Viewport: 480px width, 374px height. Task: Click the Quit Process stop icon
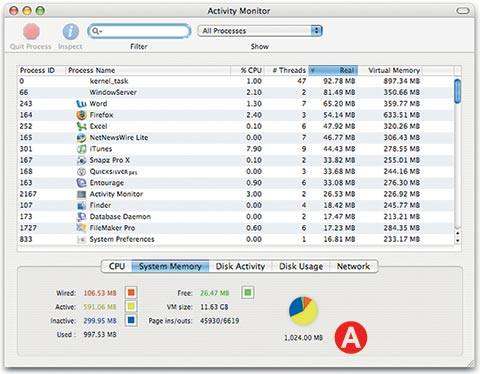coord(31,32)
